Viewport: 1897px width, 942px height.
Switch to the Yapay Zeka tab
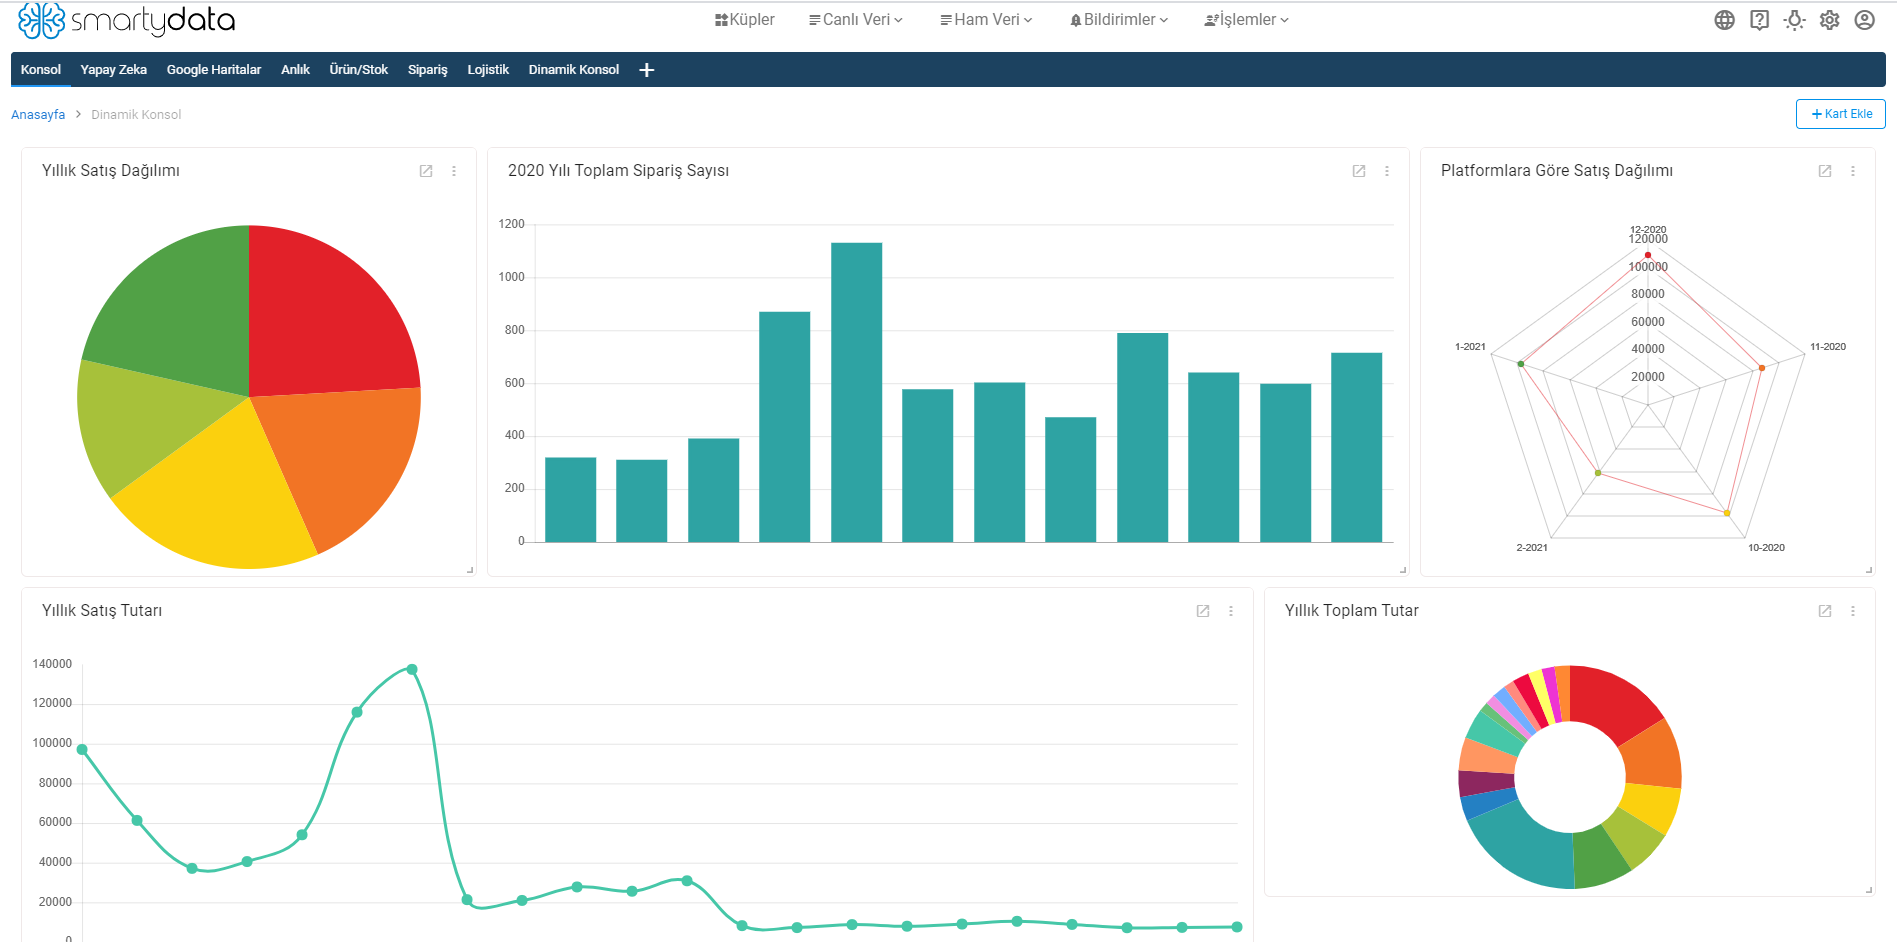114,70
